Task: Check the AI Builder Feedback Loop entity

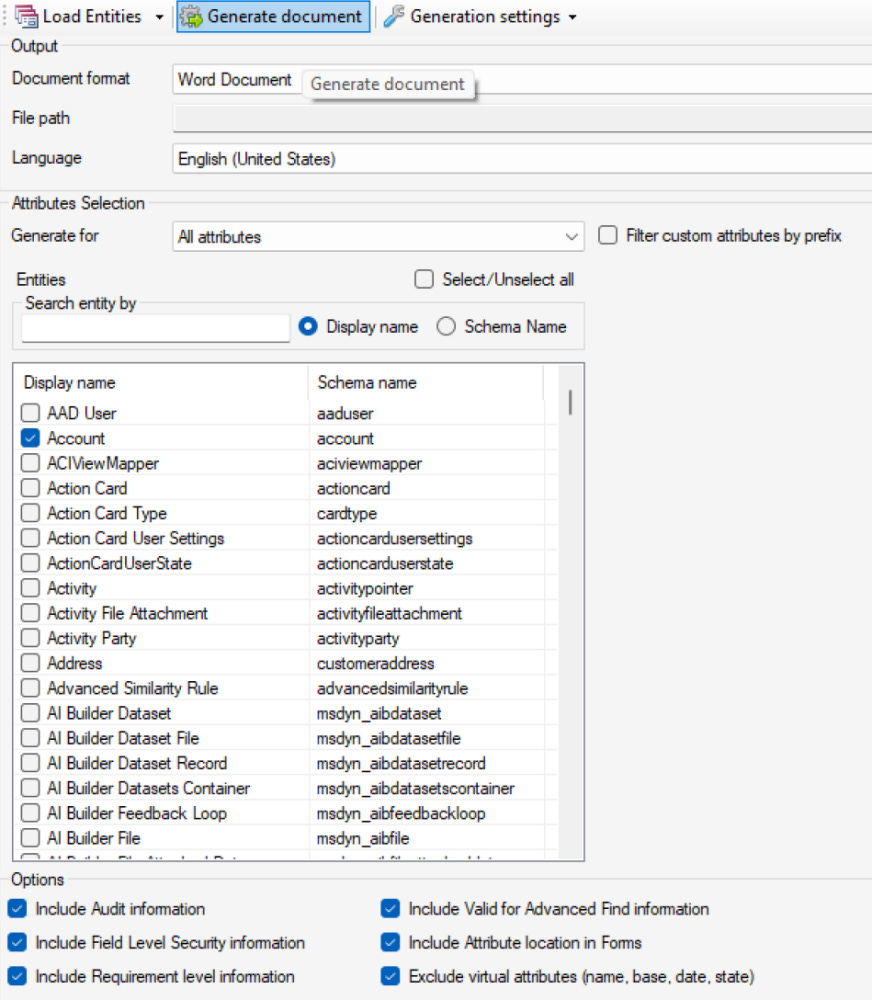Action: [30, 812]
